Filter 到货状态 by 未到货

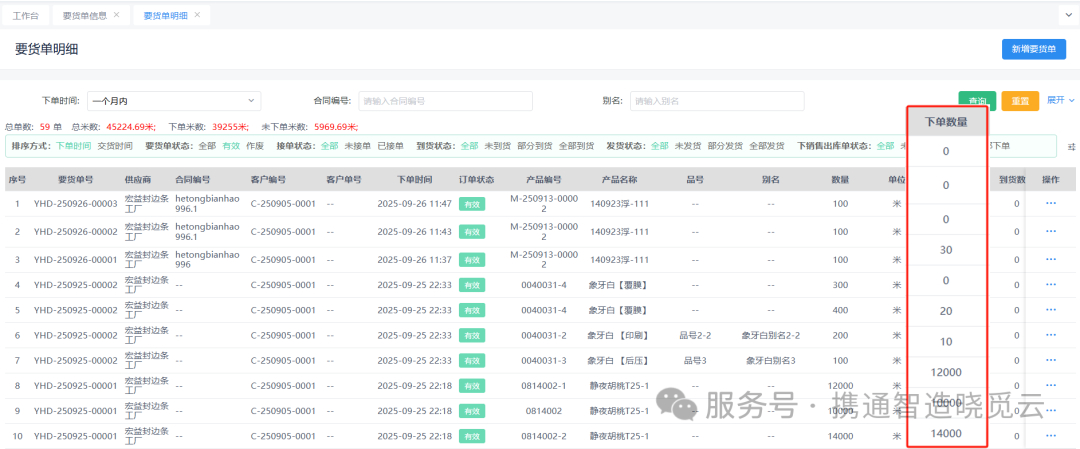(x=498, y=146)
